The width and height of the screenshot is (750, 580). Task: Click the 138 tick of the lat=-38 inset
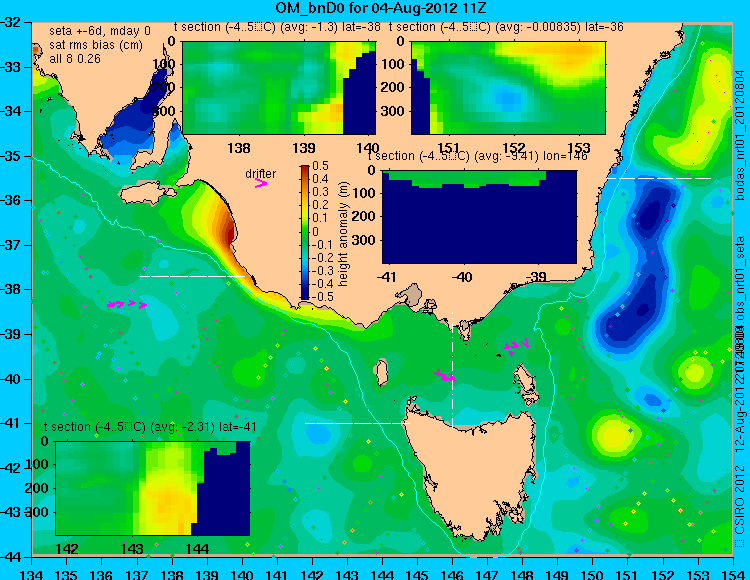coord(239,148)
